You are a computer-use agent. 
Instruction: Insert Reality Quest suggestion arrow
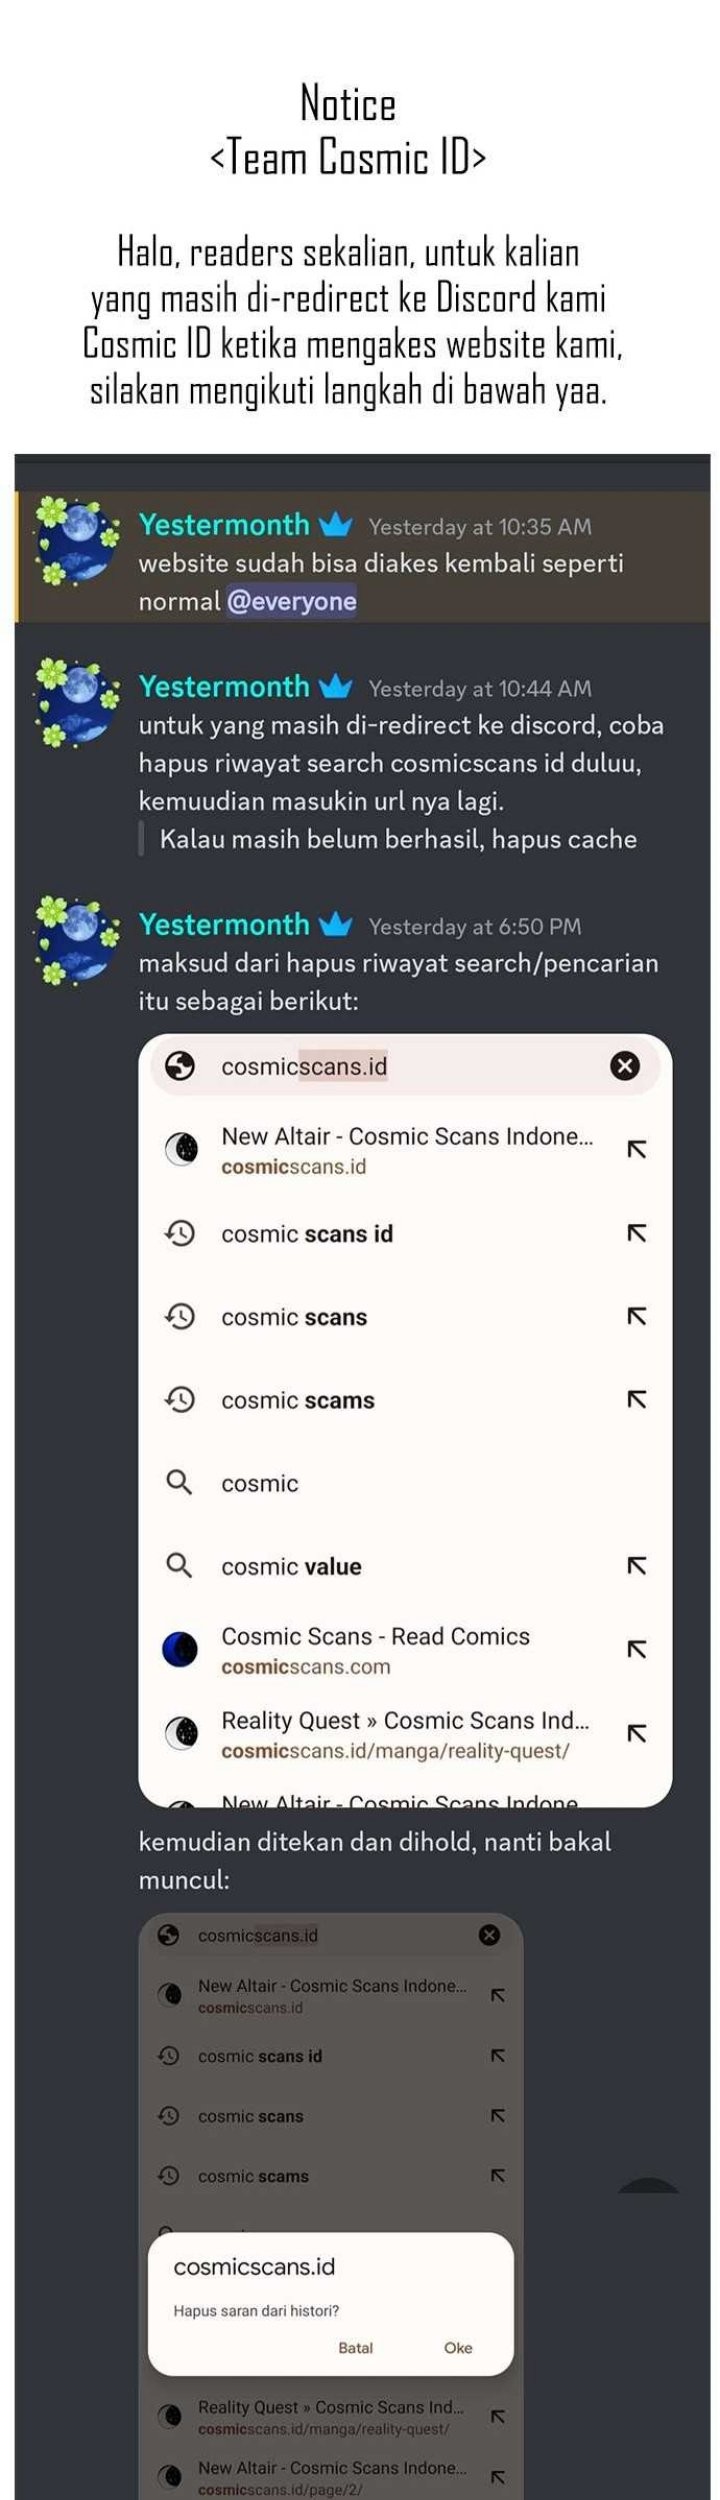tap(636, 1733)
